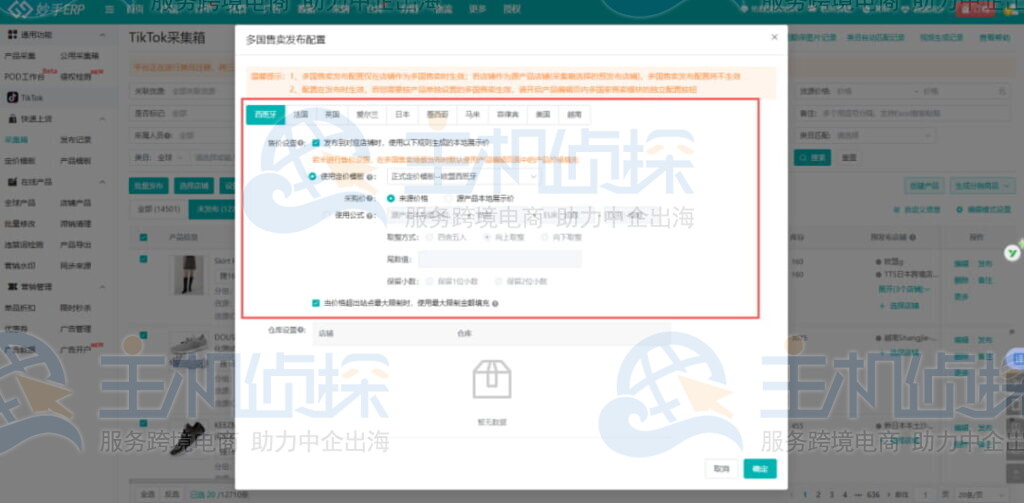Switch to the 爱尔兰 tab
The width and height of the screenshot is (1024, 503).
367,114
